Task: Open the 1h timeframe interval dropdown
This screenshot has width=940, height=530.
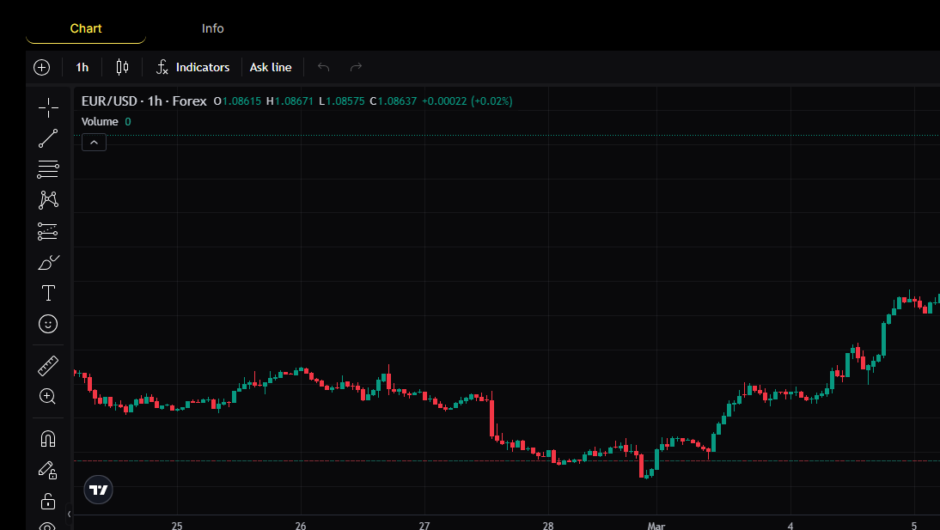Action: click(x=82, y=67)
